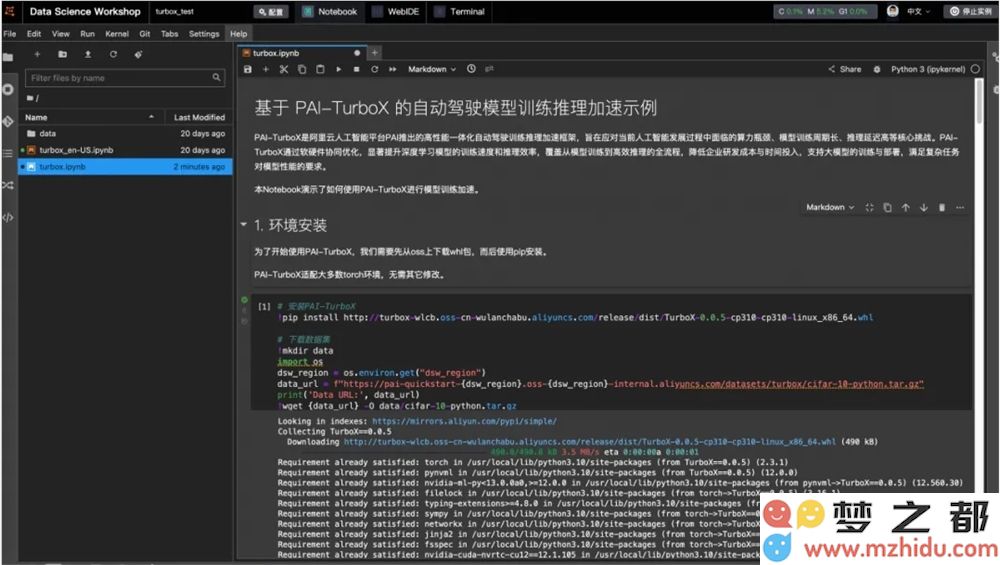
Task: Switch to the Terminal tab
Action: tap(460, 11)
